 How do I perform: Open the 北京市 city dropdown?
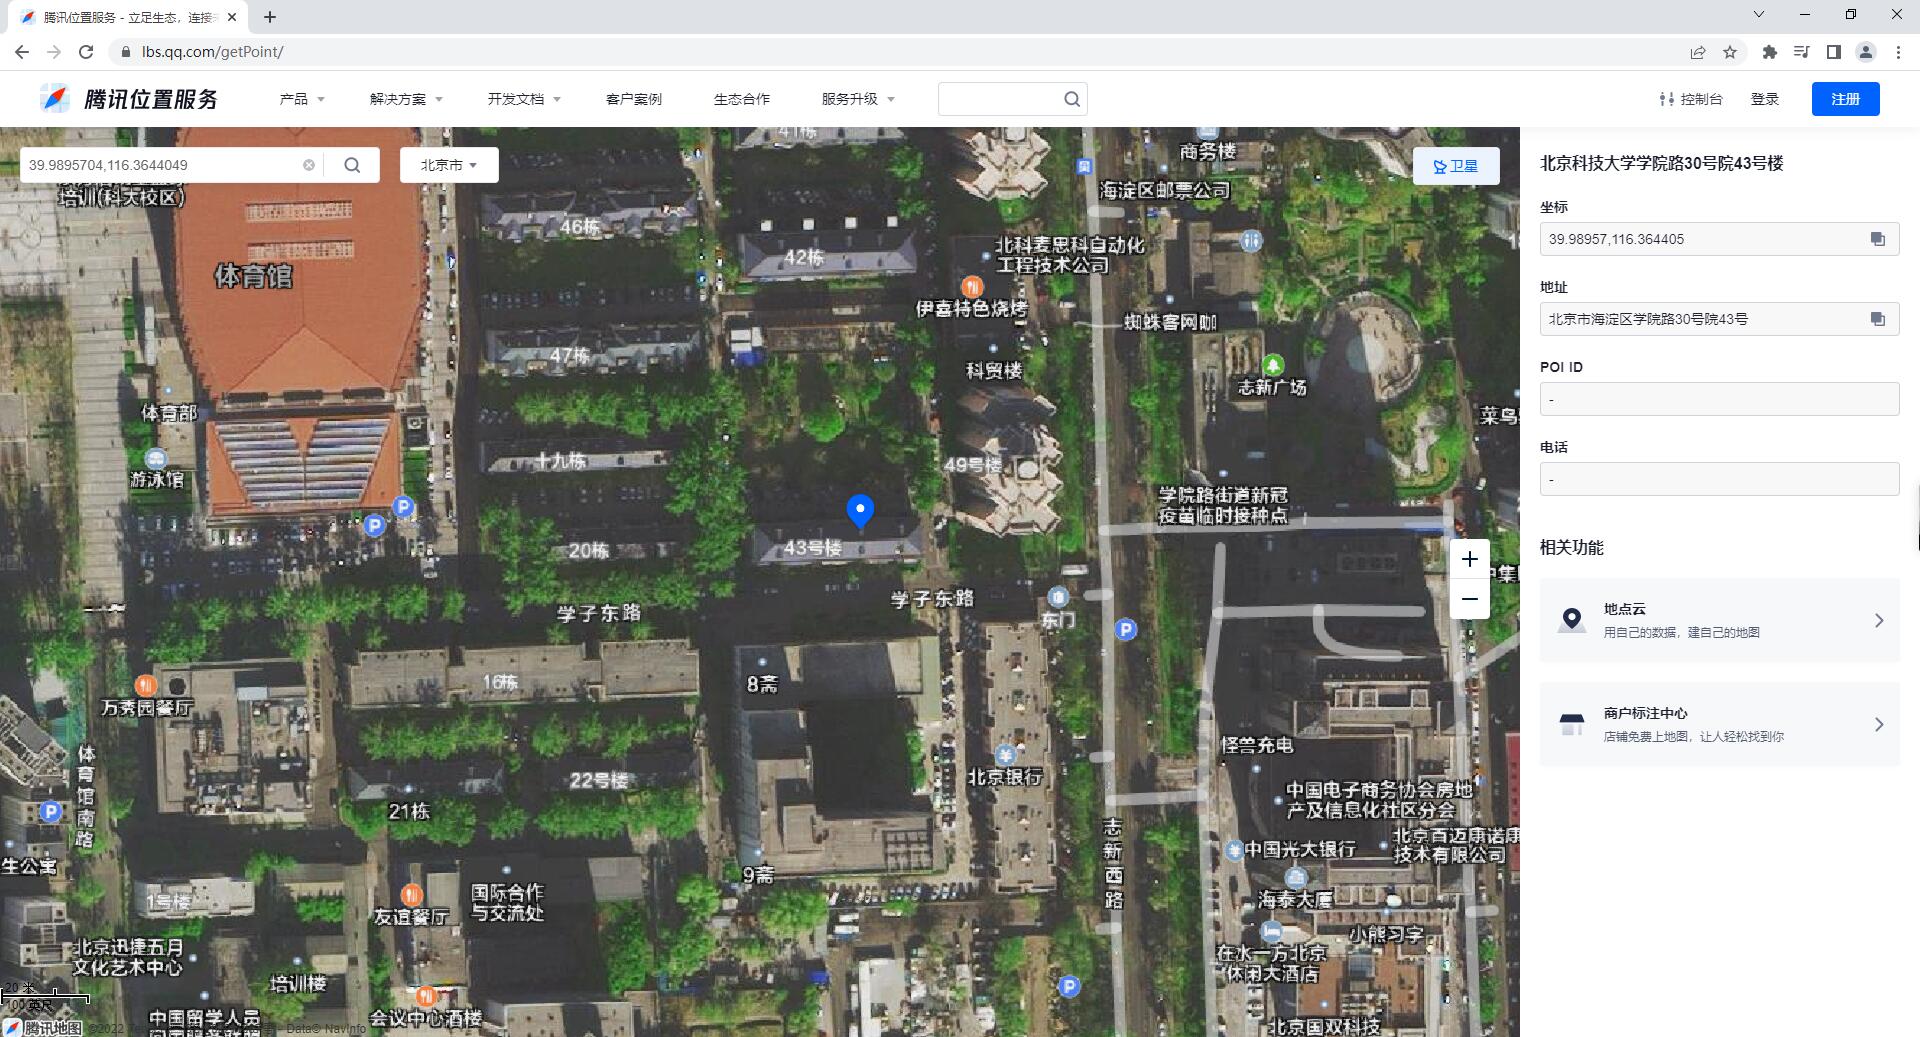pos(449,165)
